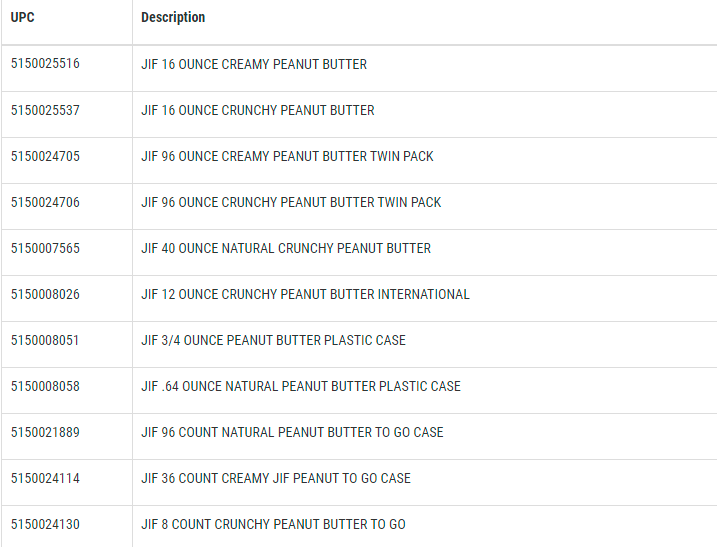Screen dimensions: 717x547
Task: Select UPC 5150007565 cell
Action: (x=45, y=248)
